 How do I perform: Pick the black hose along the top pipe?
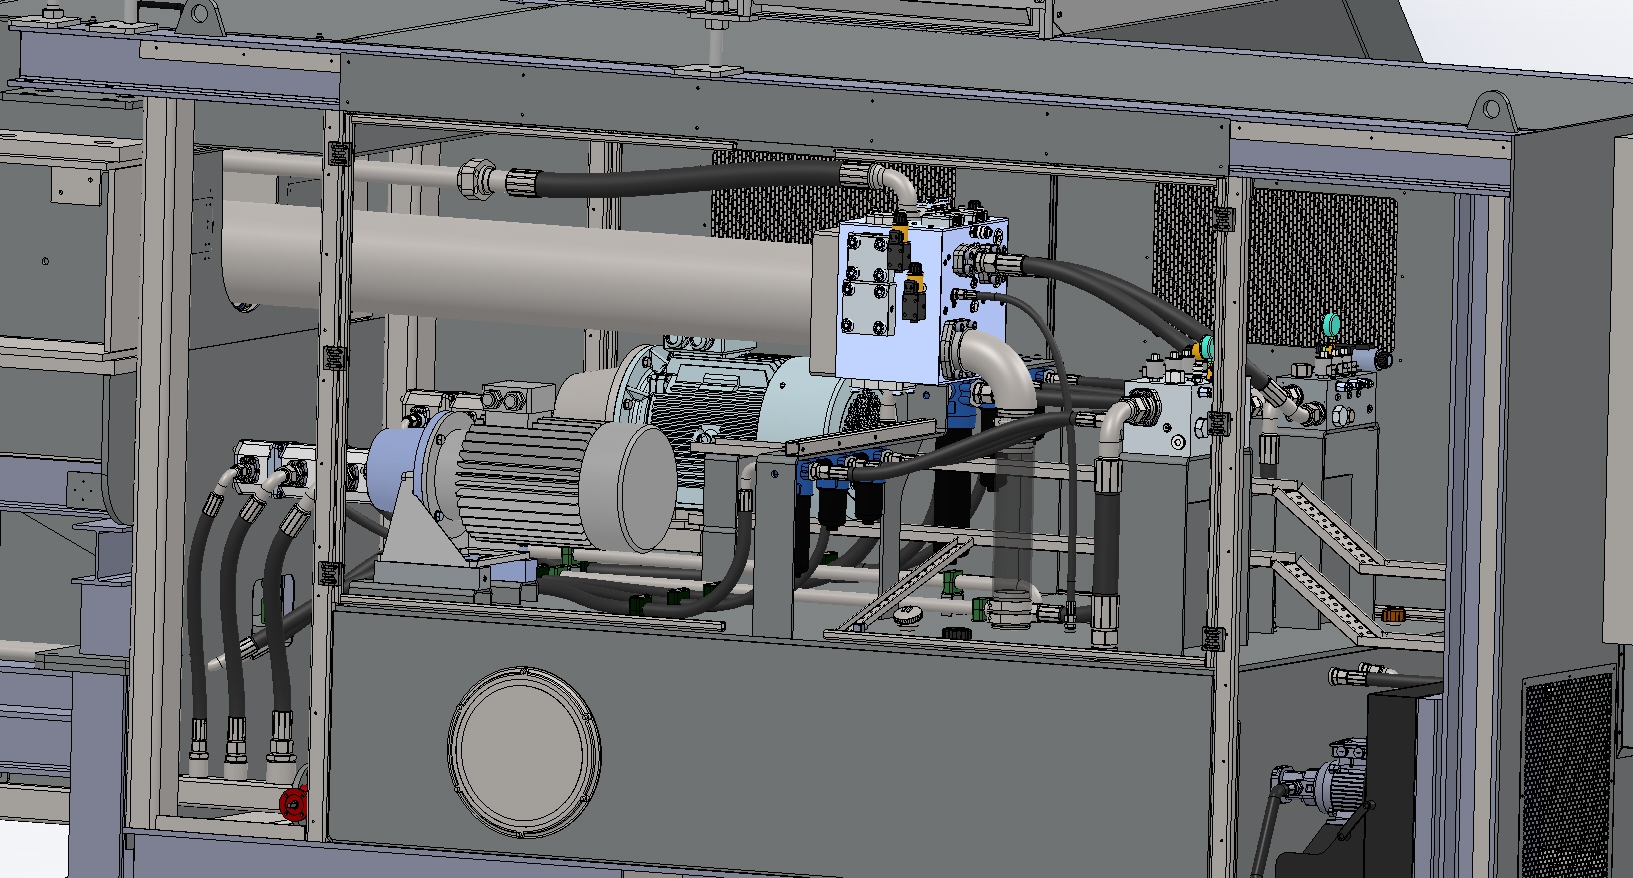[x=690, y=178]
